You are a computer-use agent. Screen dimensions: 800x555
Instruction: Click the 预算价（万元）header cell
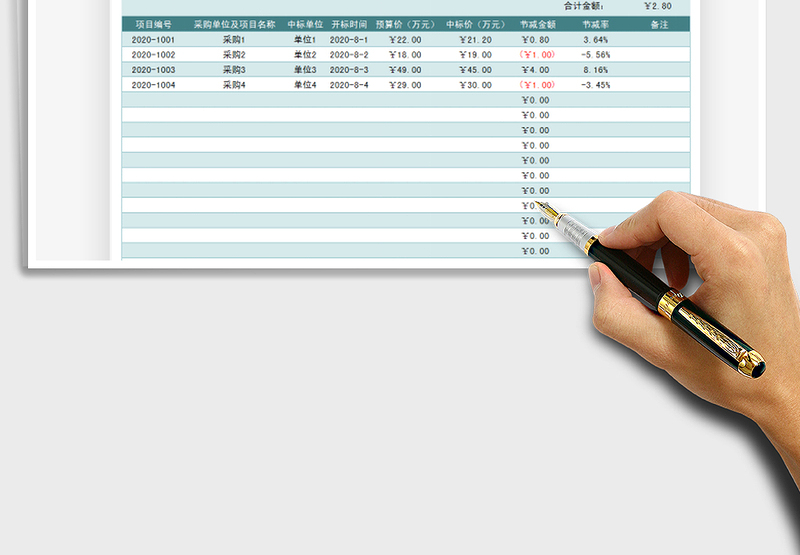click(403, 24)
